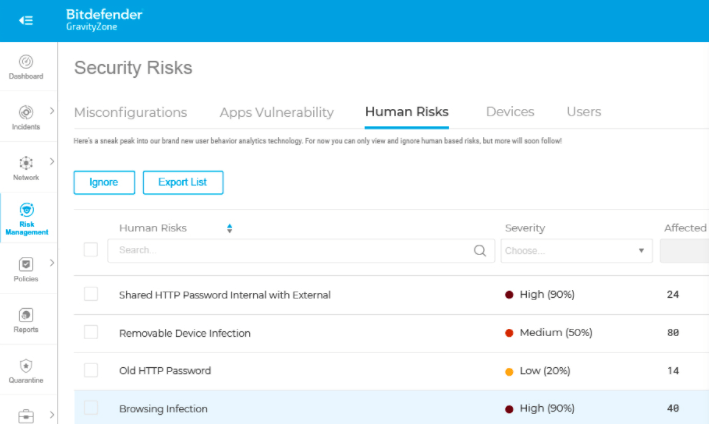Open the Quarantine sidebar icon
Image resolution: width=709 pixels, height=424 pixels.
[x=26, y=366]
